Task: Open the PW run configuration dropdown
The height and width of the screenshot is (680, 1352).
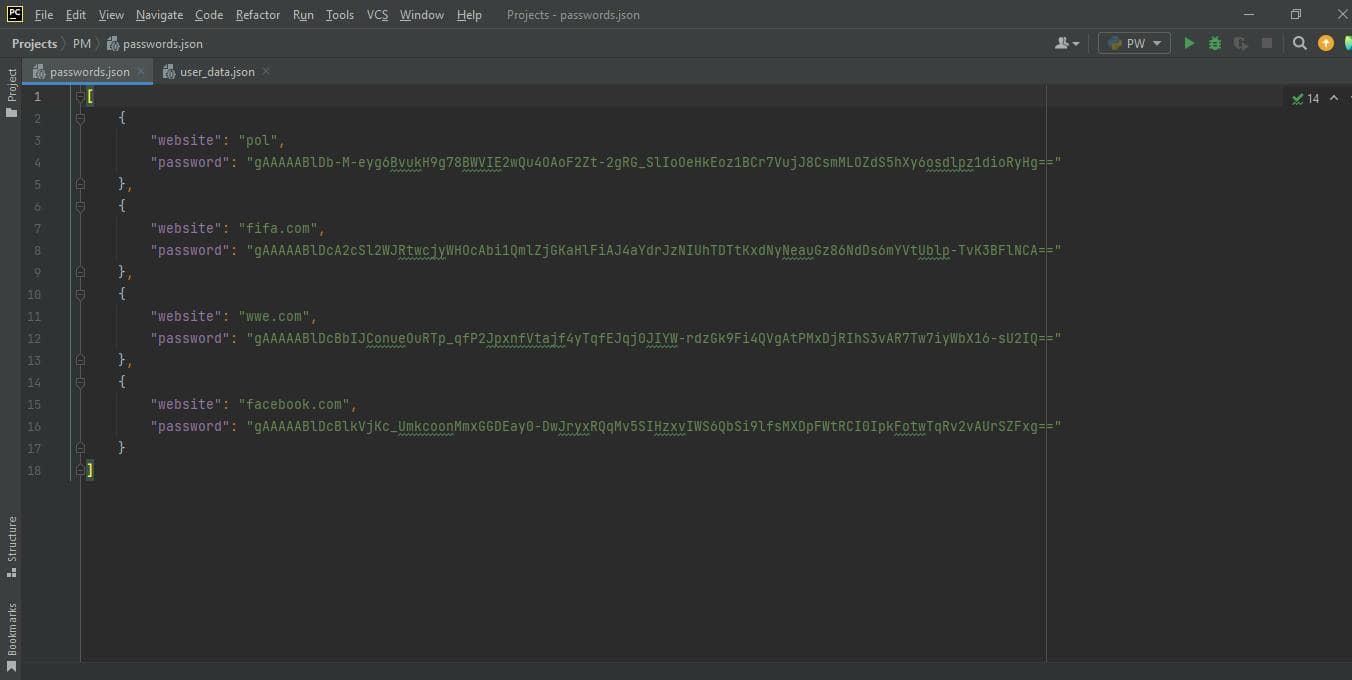Action: tap(1134, 43)
